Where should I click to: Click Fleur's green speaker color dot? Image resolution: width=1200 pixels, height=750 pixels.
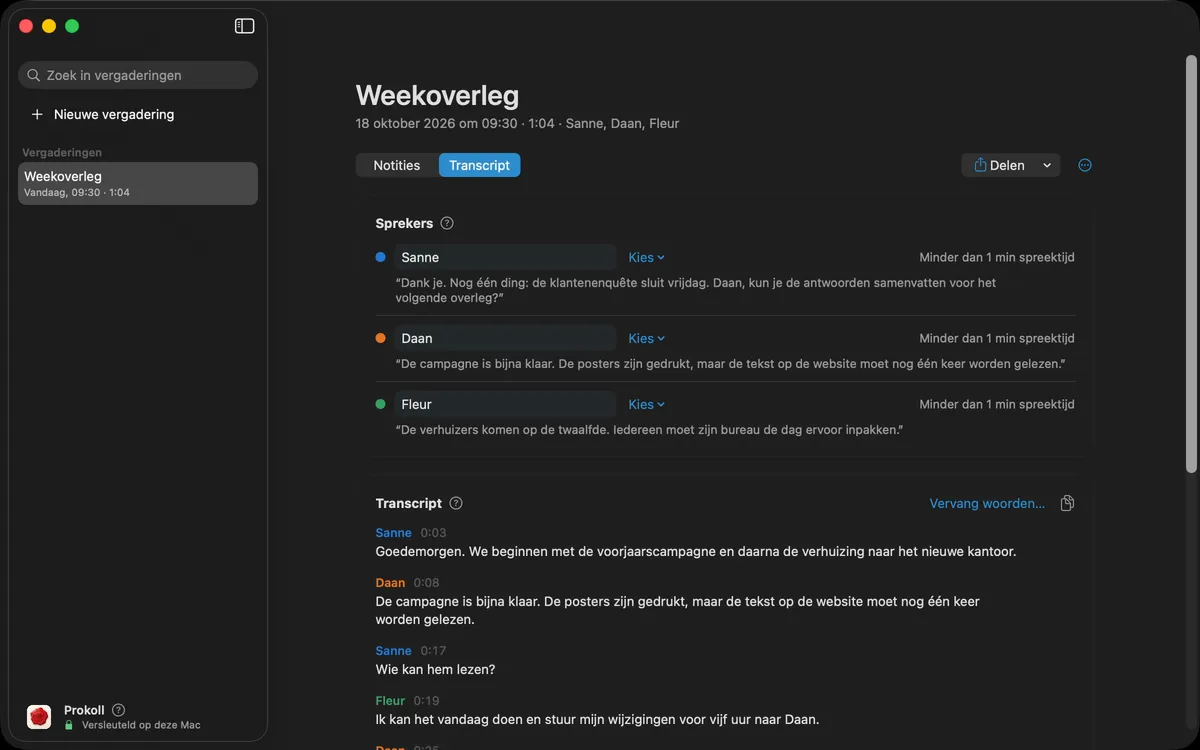click(380, 404)
